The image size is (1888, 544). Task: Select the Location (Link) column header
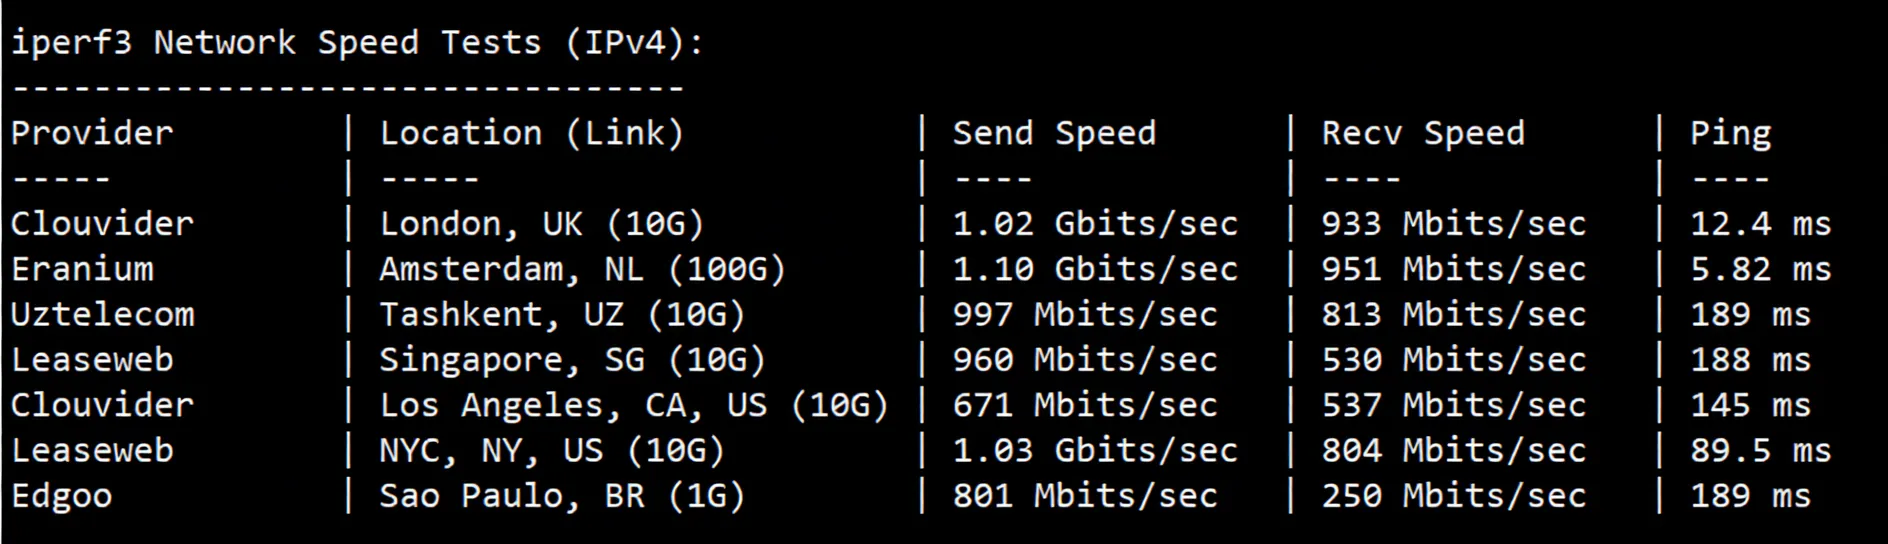coord(531,133)
